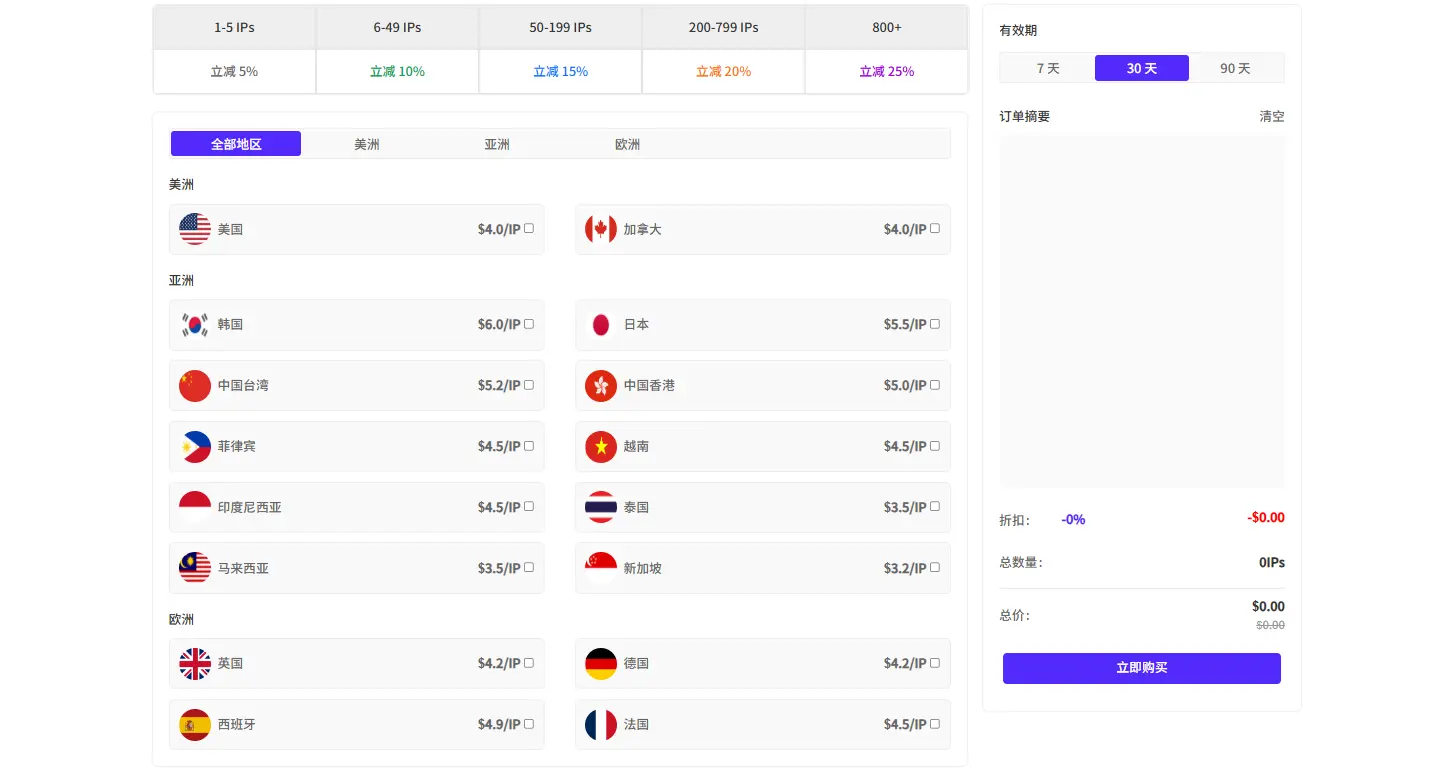Tick the 新加坡 $3.2/IP checkbox

pyautogui.click(x=935, y=567)
